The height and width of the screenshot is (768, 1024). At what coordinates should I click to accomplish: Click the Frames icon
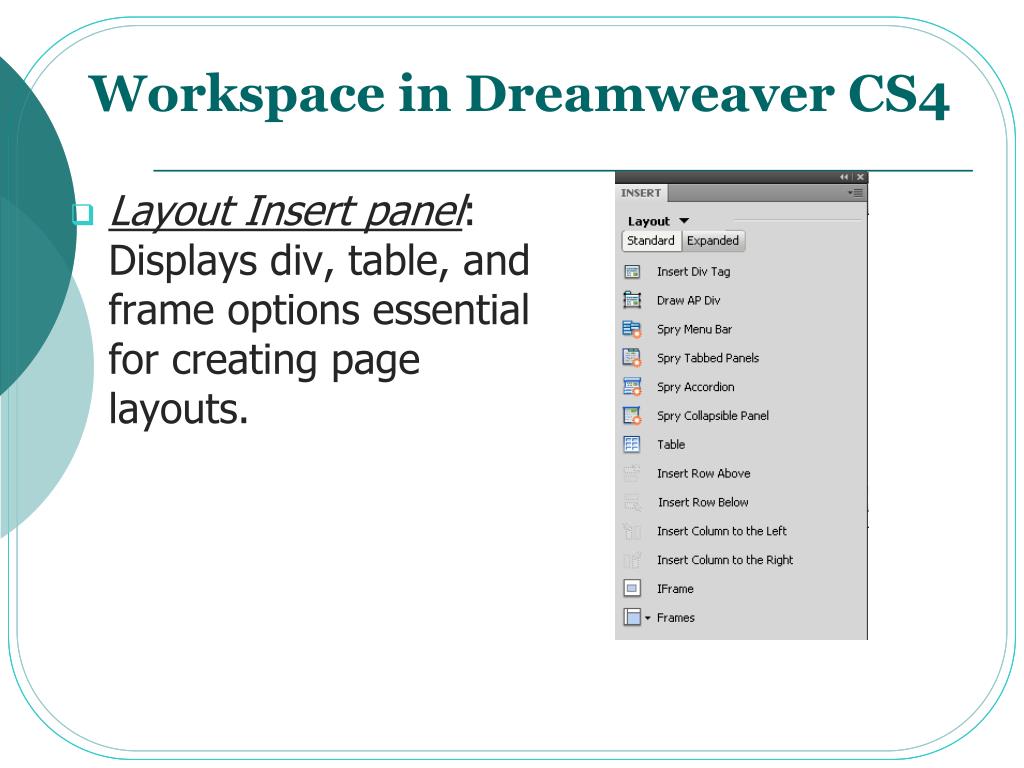[x=632, y=617]
